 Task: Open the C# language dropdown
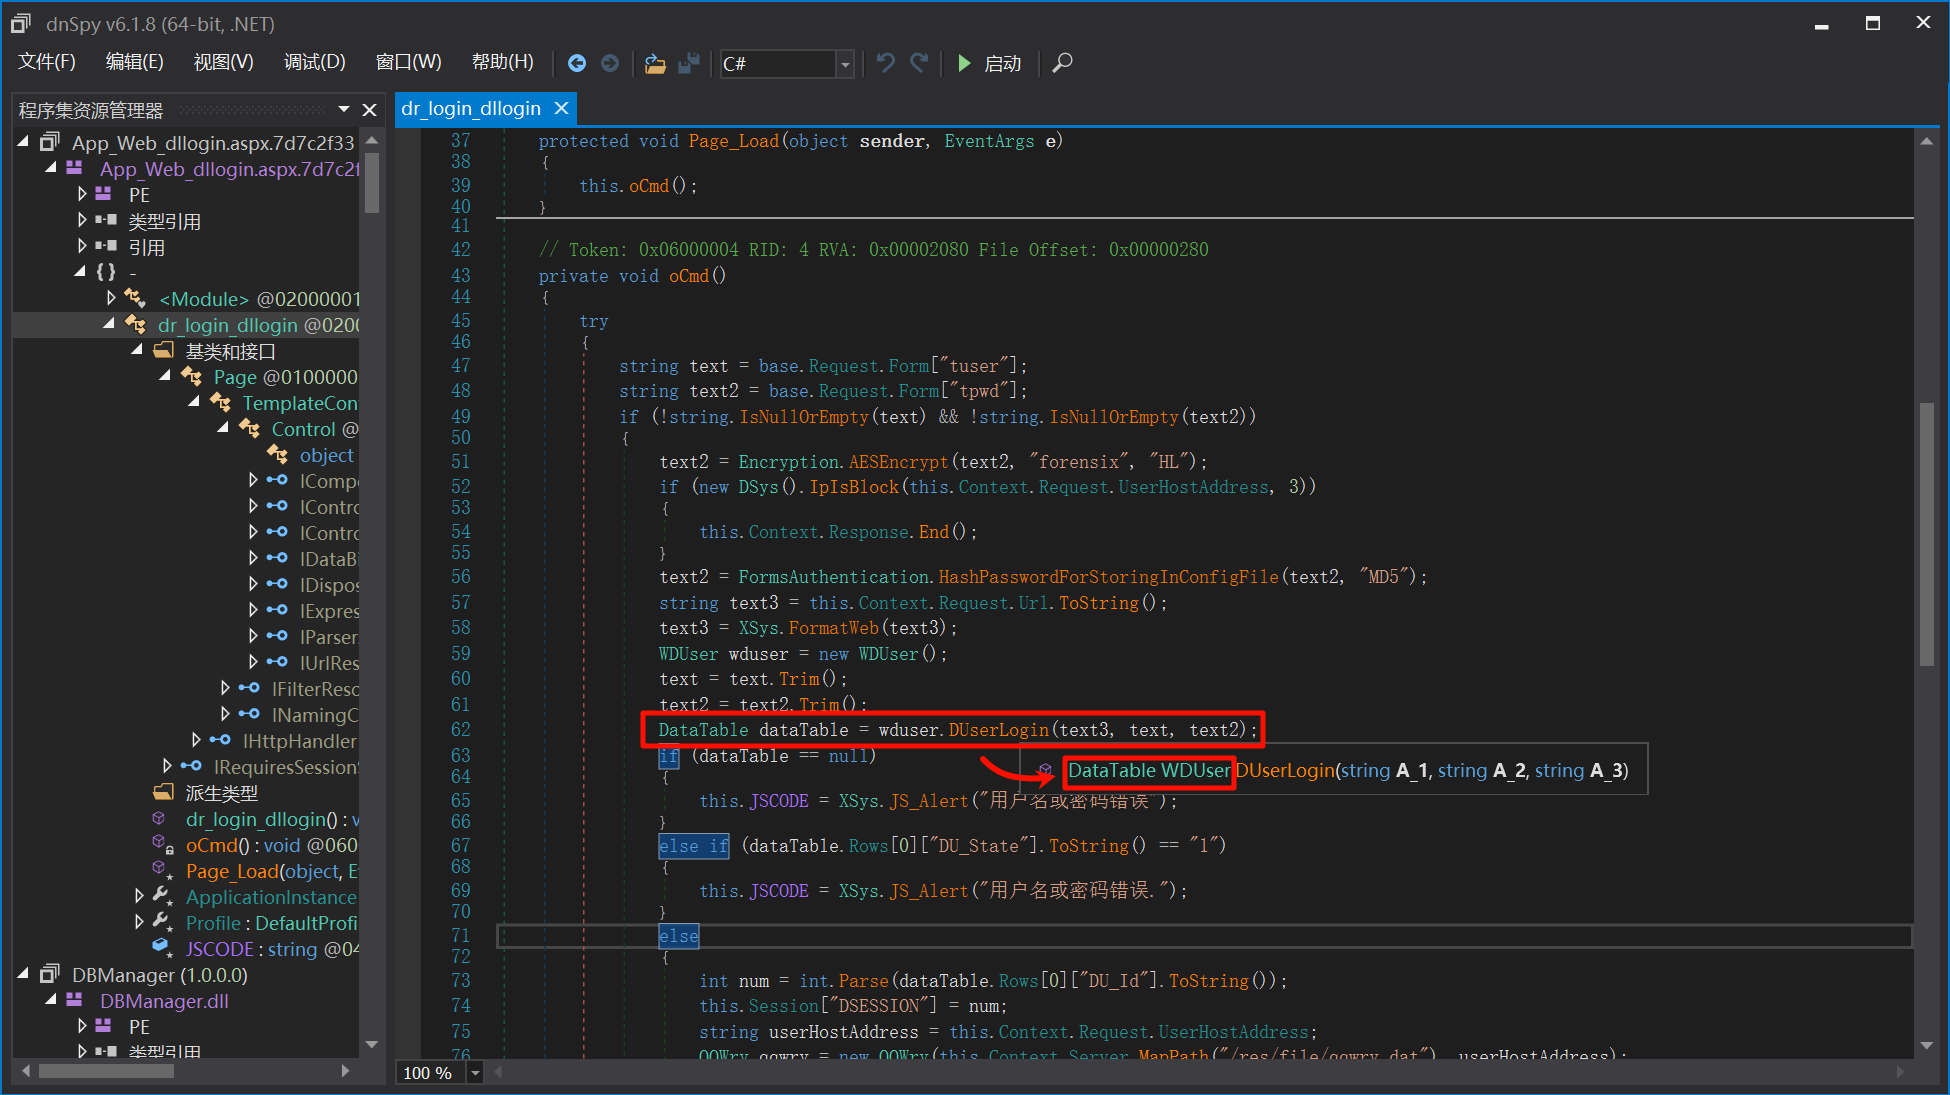click(845, 64)
